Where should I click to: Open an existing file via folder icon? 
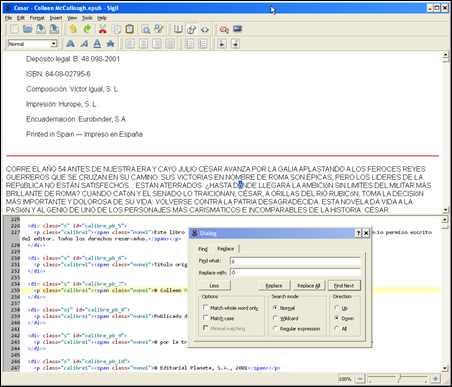[x=28, y=29]
